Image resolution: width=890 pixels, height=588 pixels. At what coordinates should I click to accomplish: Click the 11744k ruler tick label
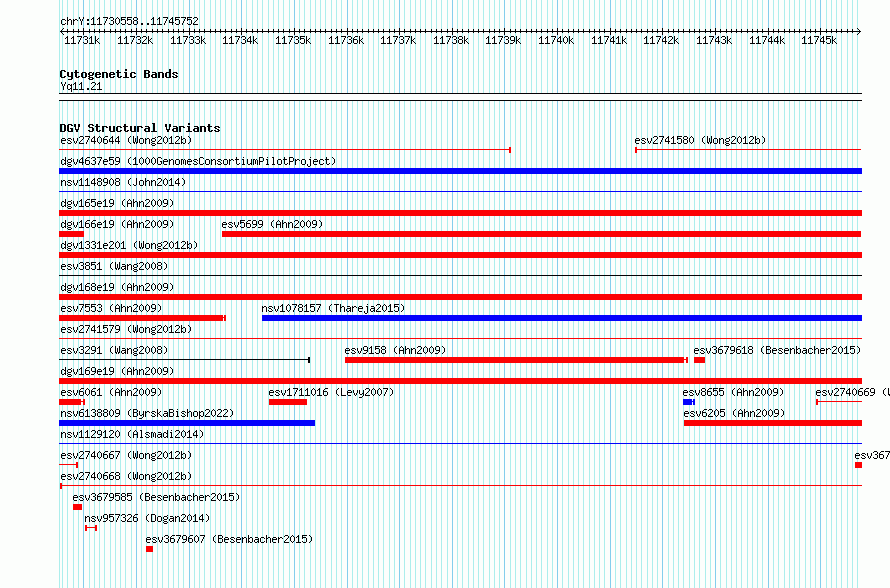(x=767, y=40)
